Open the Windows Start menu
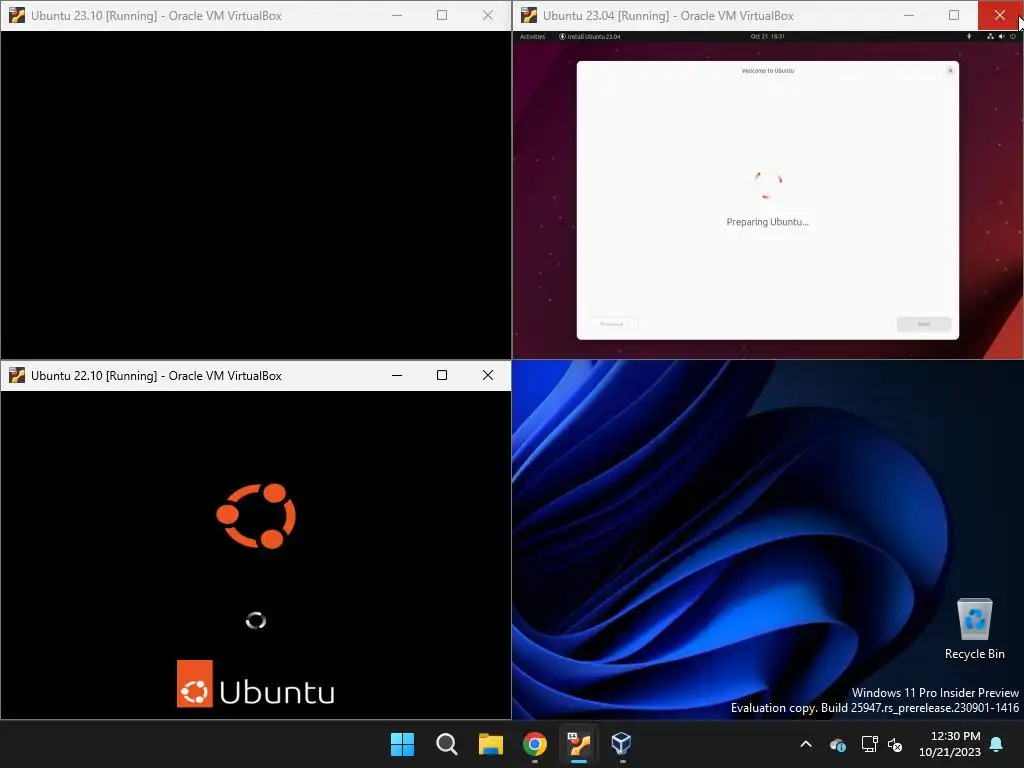 (x=402, y=744)
